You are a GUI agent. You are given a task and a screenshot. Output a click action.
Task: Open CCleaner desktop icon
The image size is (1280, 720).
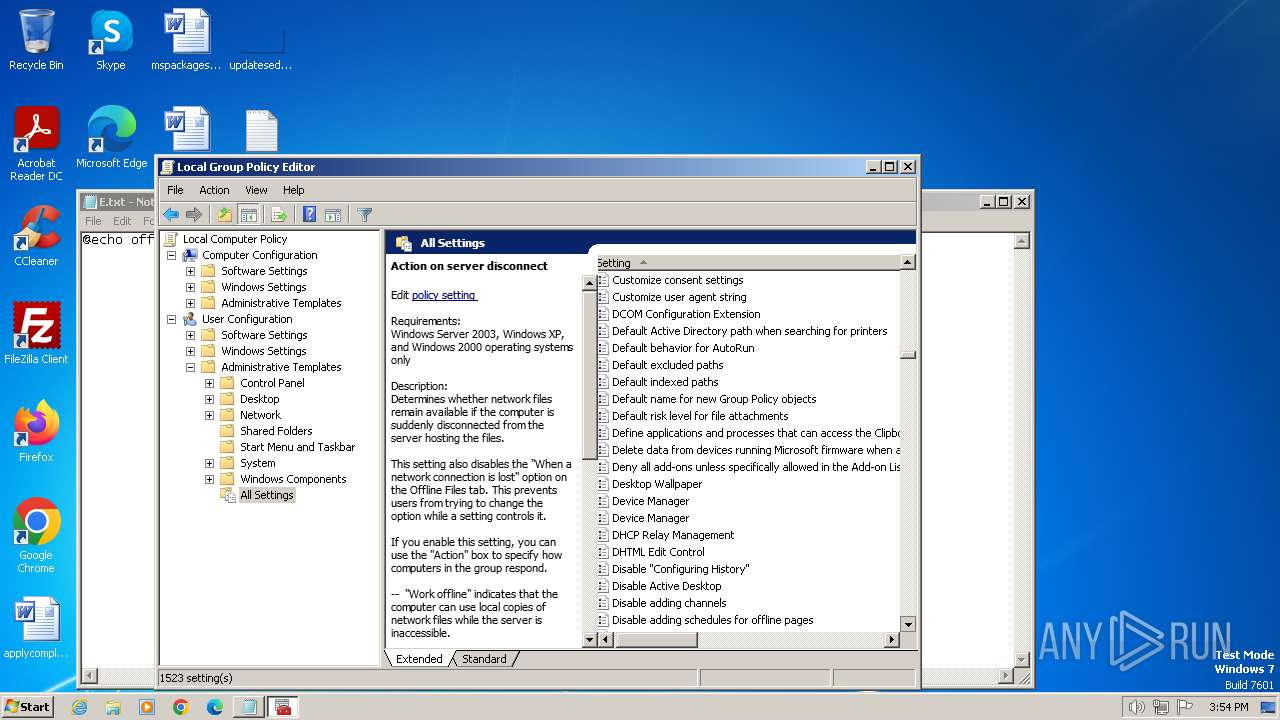(x=36, y=236)
